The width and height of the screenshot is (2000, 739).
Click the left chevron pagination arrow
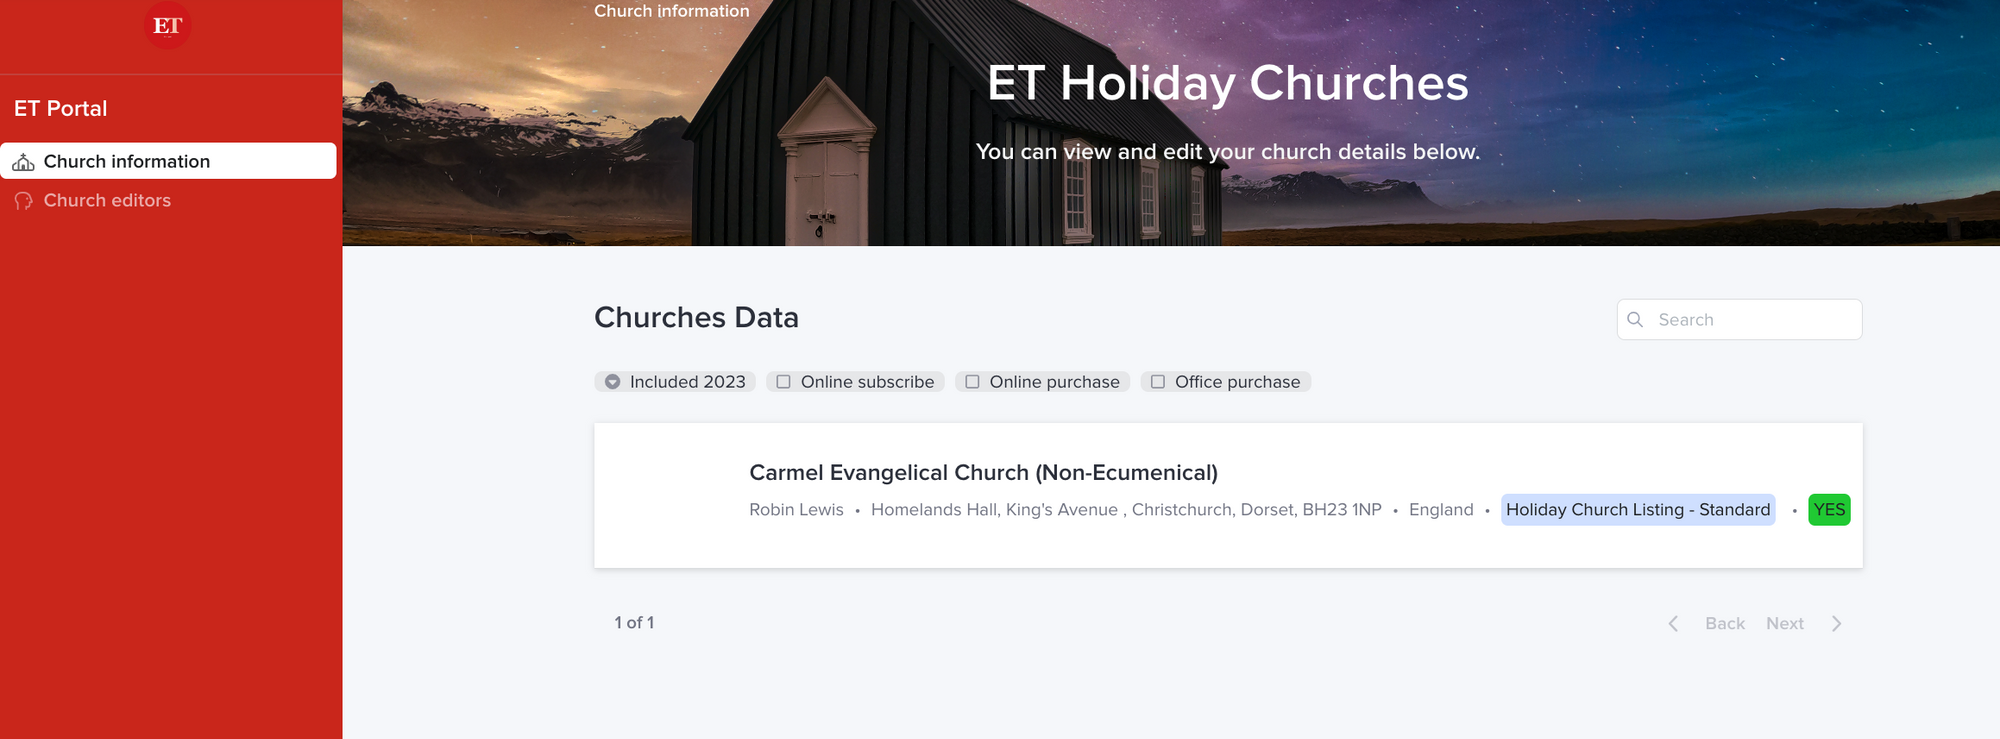[1673, 624]
